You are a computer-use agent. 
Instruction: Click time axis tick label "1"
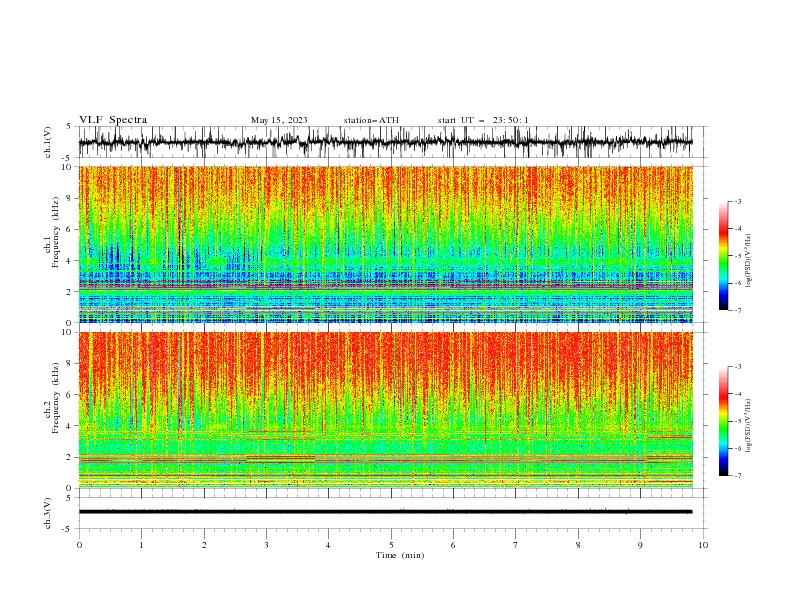tap(141, 545)
